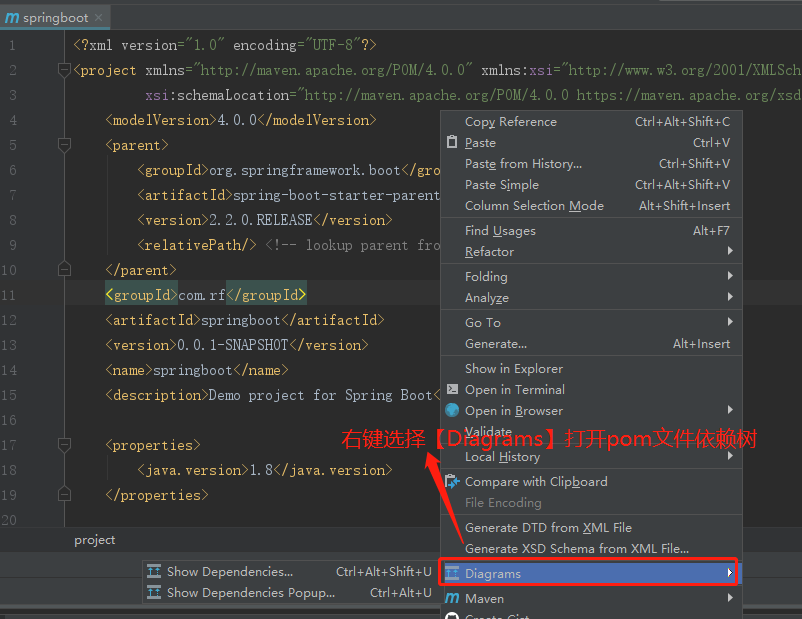This screenshot has height=619, width=802.
Task: Expand the Diagrams submenu arrow
Action: pyautogui.click(x=730, y=573)
